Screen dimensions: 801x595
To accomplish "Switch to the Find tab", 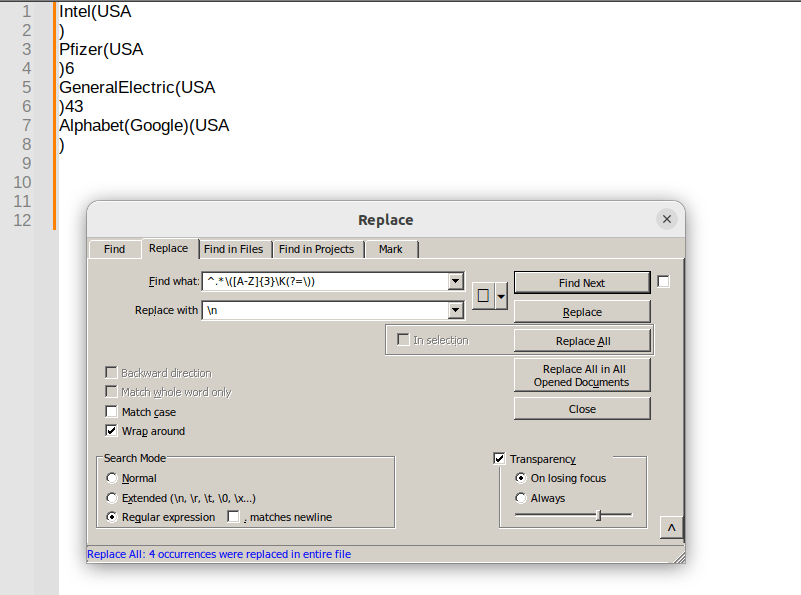I will [x=114, y=249].
